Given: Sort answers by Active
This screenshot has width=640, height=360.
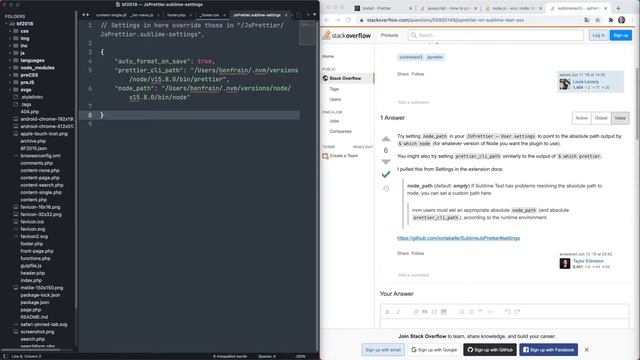Looking at the screenshot, I should 581,118.
